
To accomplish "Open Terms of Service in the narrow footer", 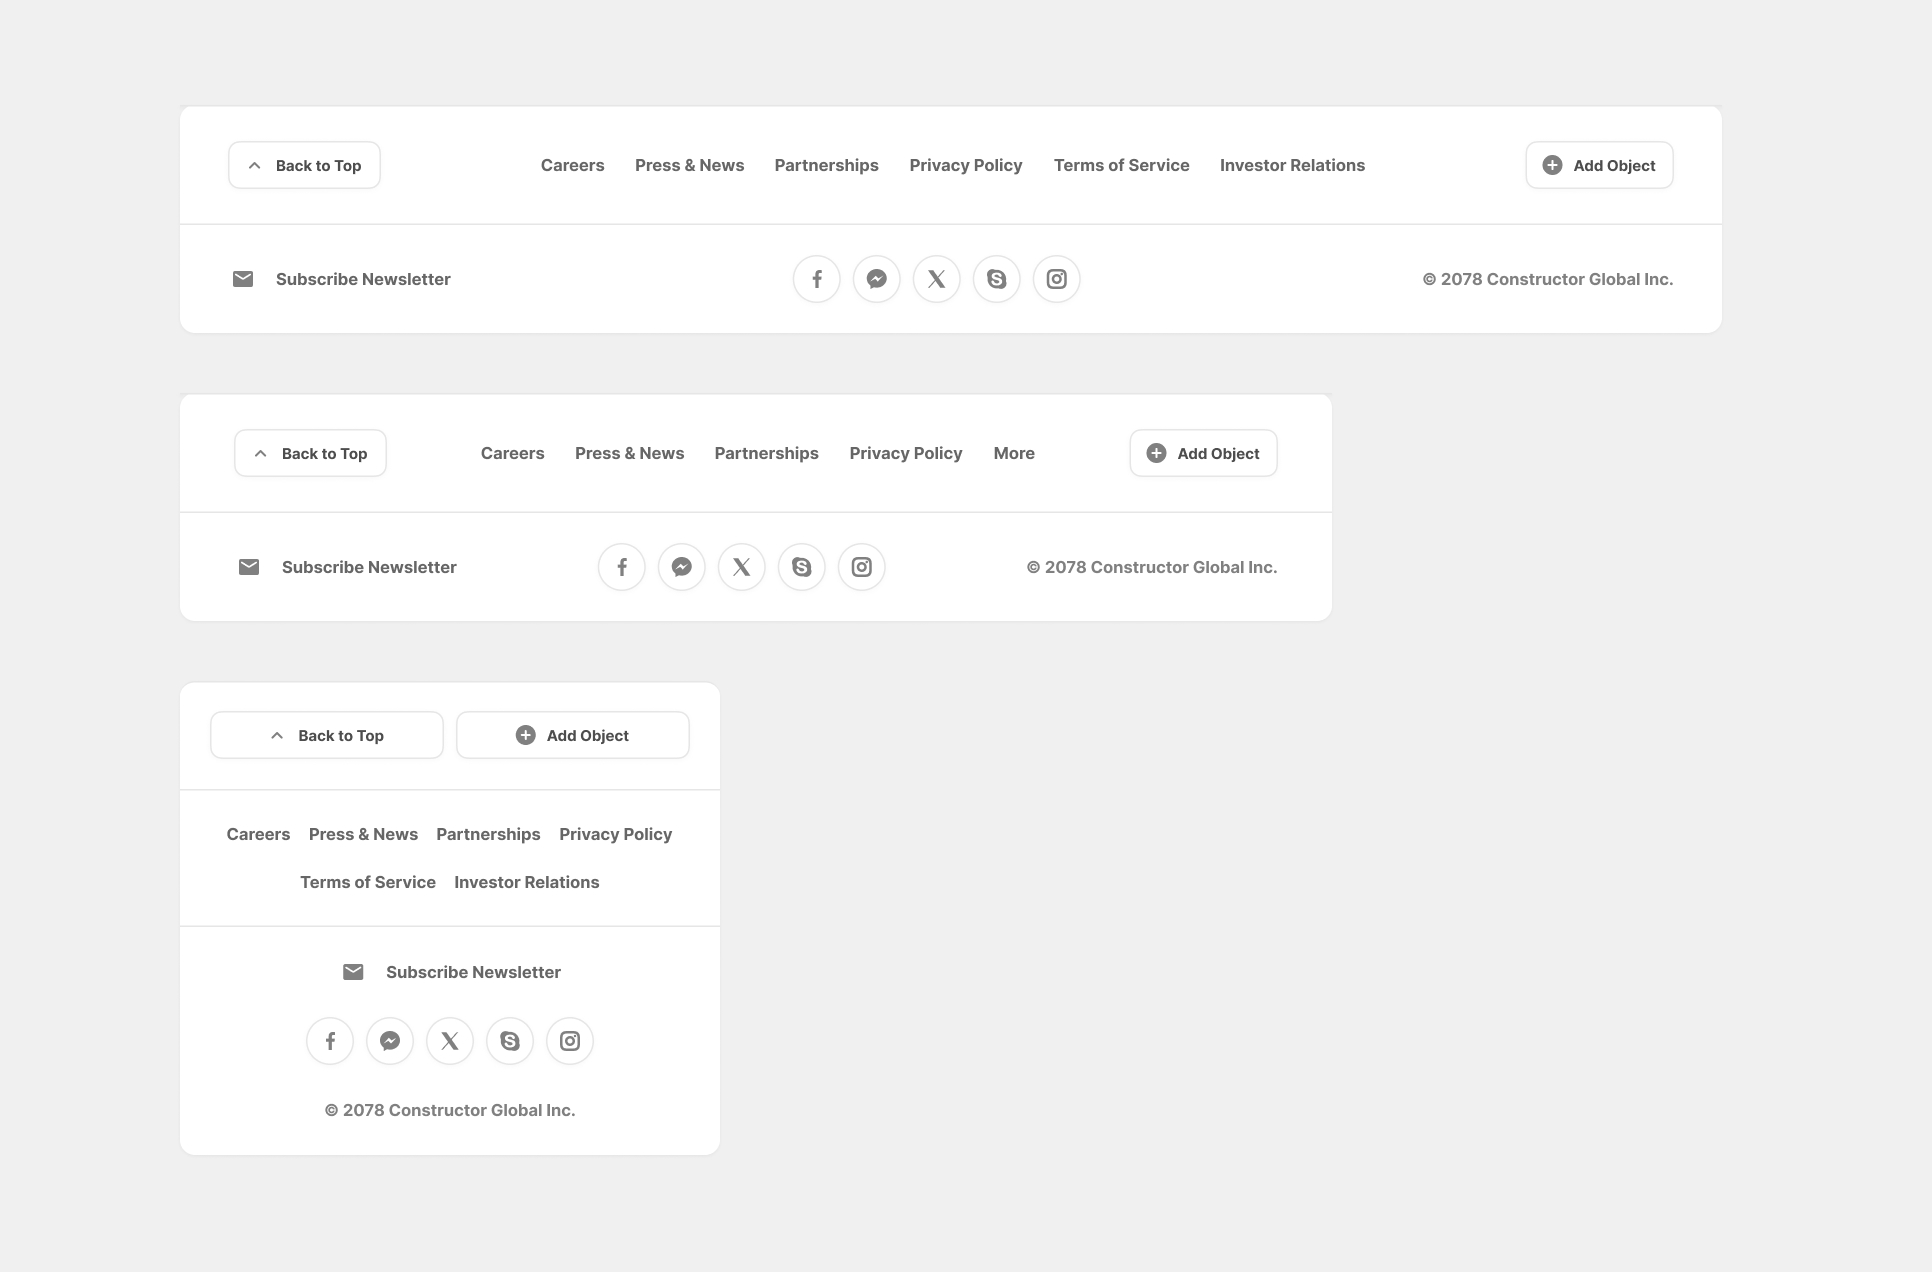I will point(368,882).
